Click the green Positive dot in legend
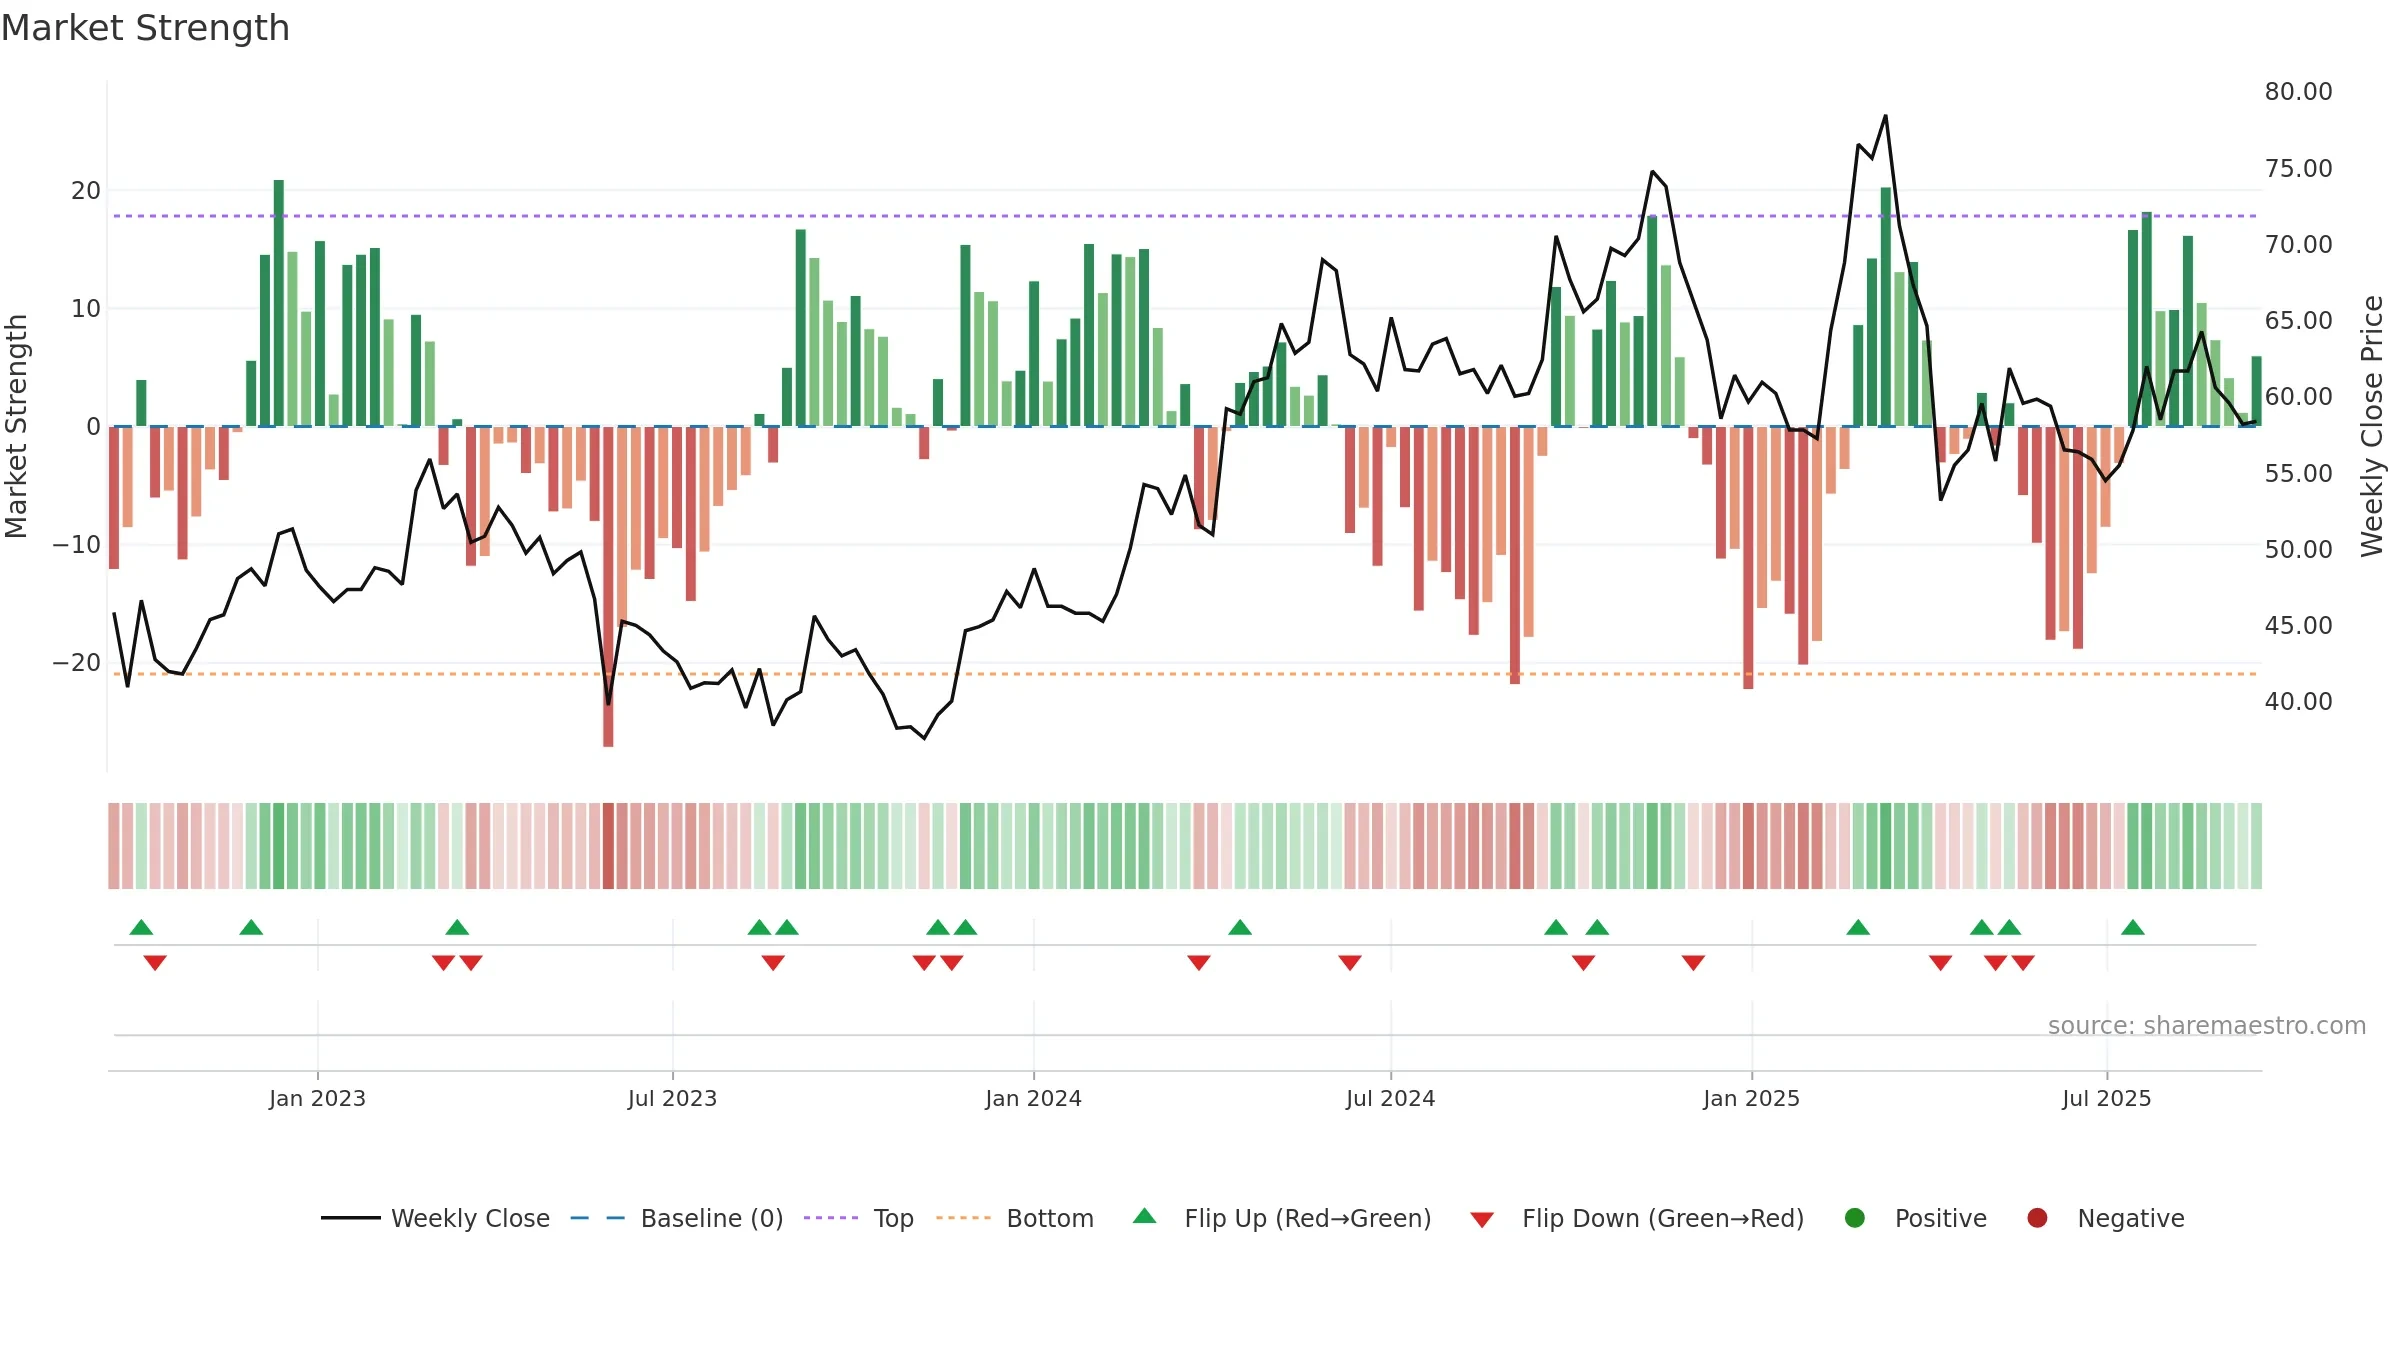This screenshot has height=1350, width=2400. point(1855,1218)
